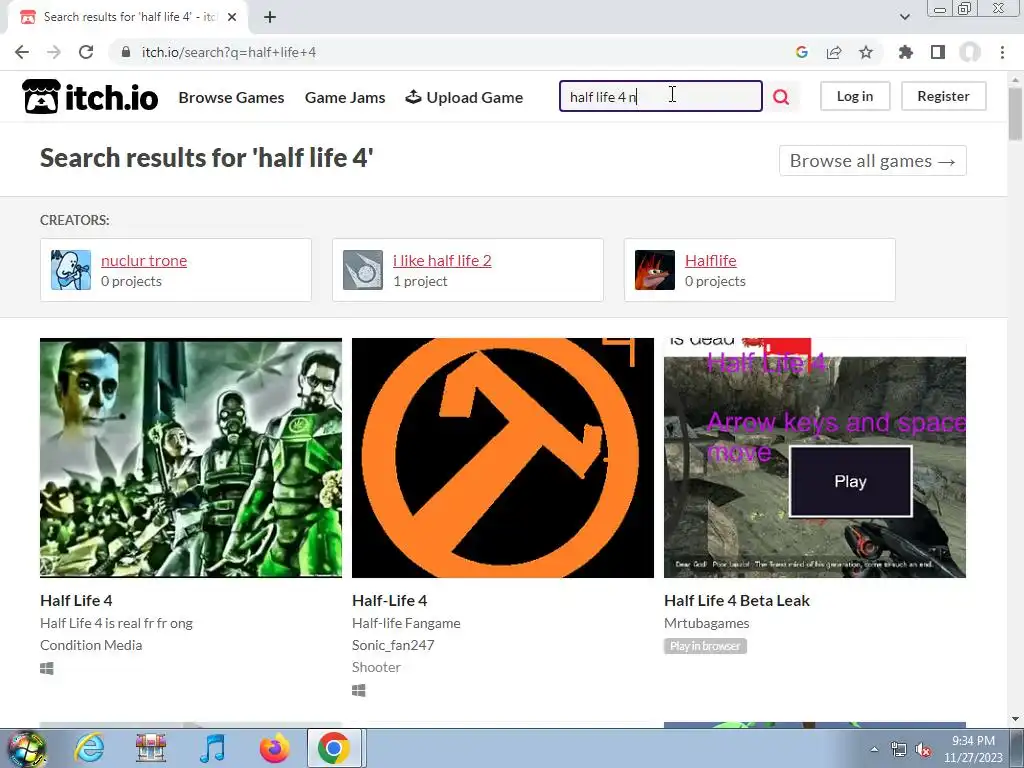Click the Windows Start button
Screen dimensions: 1024x768
point(26,748)
